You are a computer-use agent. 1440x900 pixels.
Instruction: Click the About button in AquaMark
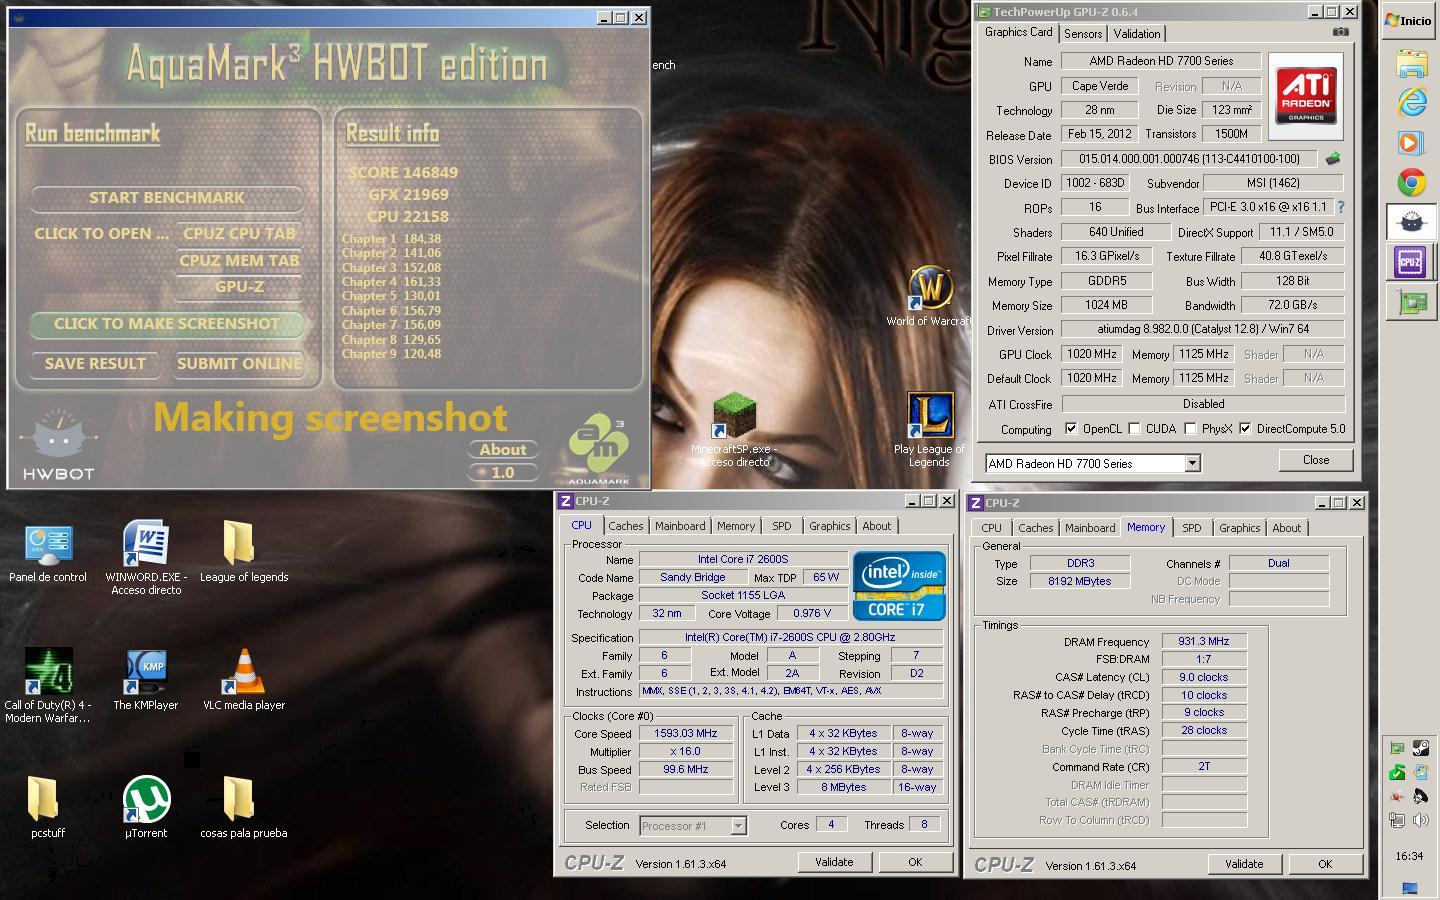(x=503, y=450)
